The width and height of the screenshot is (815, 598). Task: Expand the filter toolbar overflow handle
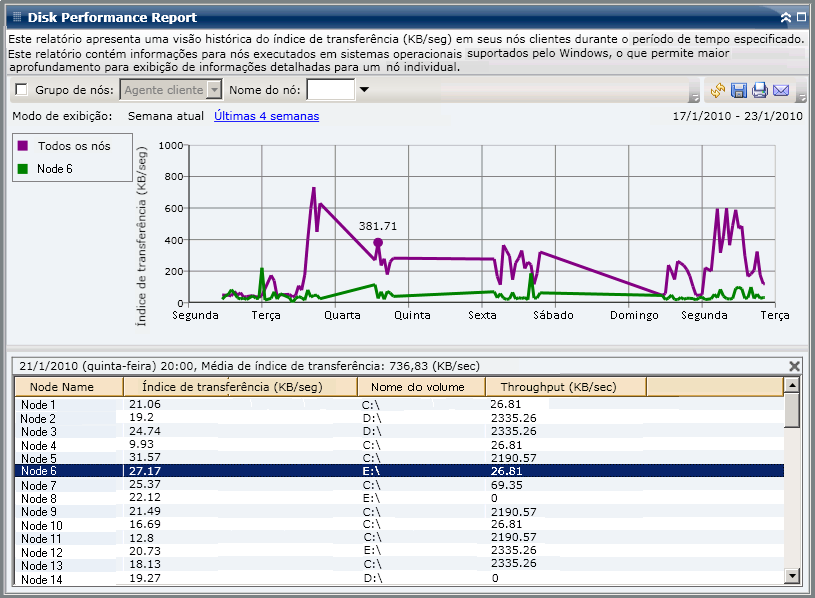(694, 96)
